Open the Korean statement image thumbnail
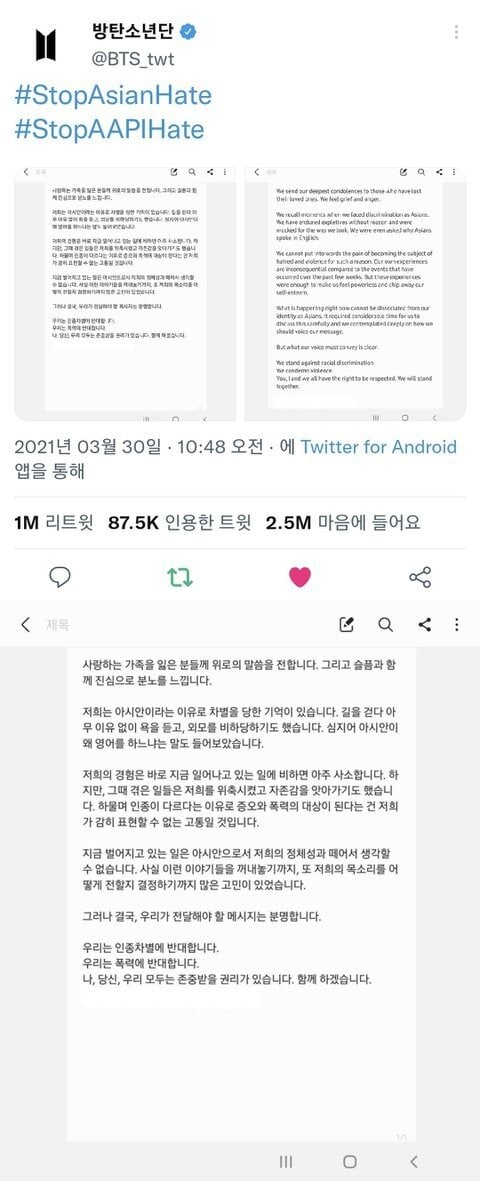The height and width of the screenshot is (1181, 480). coord(124,292)
